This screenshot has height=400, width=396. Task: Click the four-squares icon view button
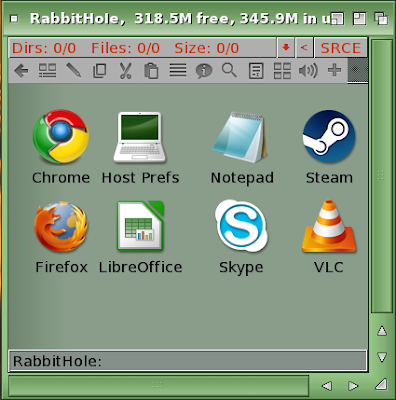pyautogui.click(x=282, y=71)
